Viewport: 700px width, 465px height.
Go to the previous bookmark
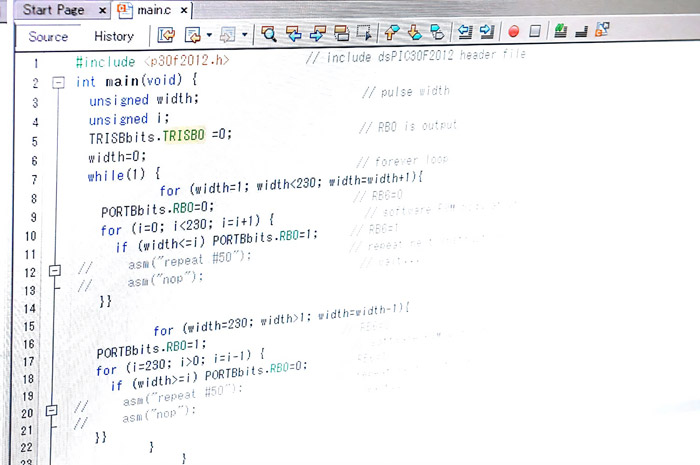click(392, 33)
